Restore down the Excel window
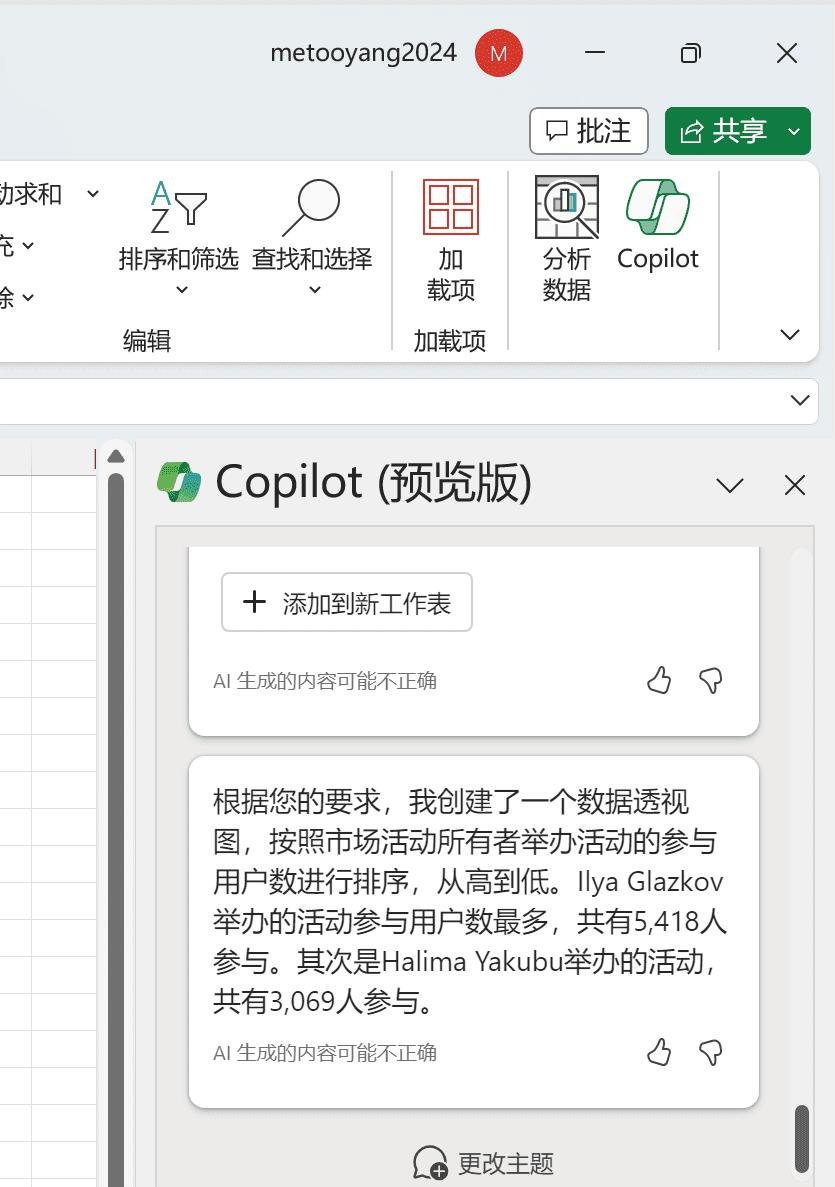The width and height of the screenshot is (835, 1187). [690, 53]
